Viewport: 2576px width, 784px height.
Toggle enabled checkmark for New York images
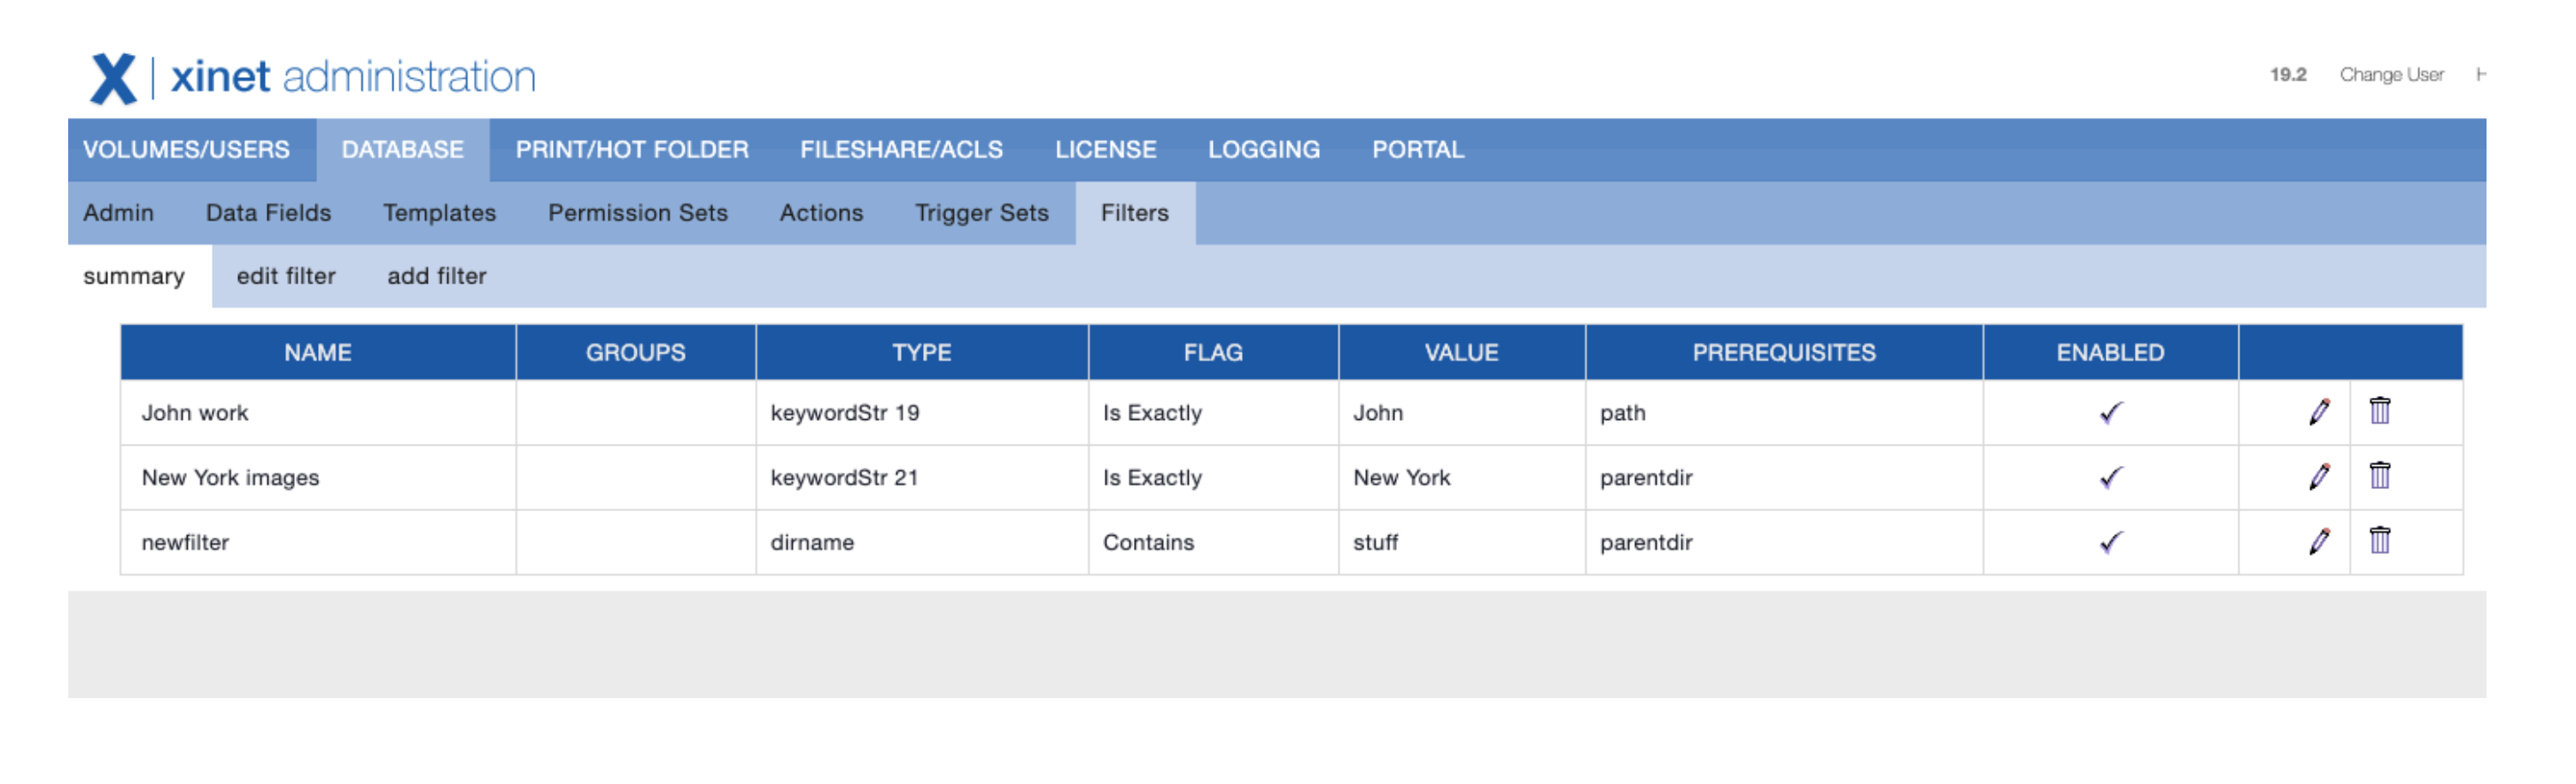(2110, 478)
